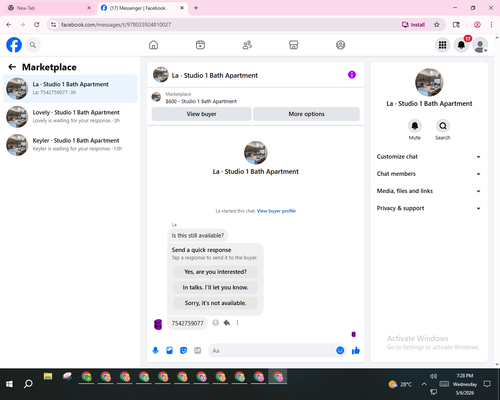This screenshot has width=500, height=400.
Task: Open Windows taskbar search
Action: 28,384
